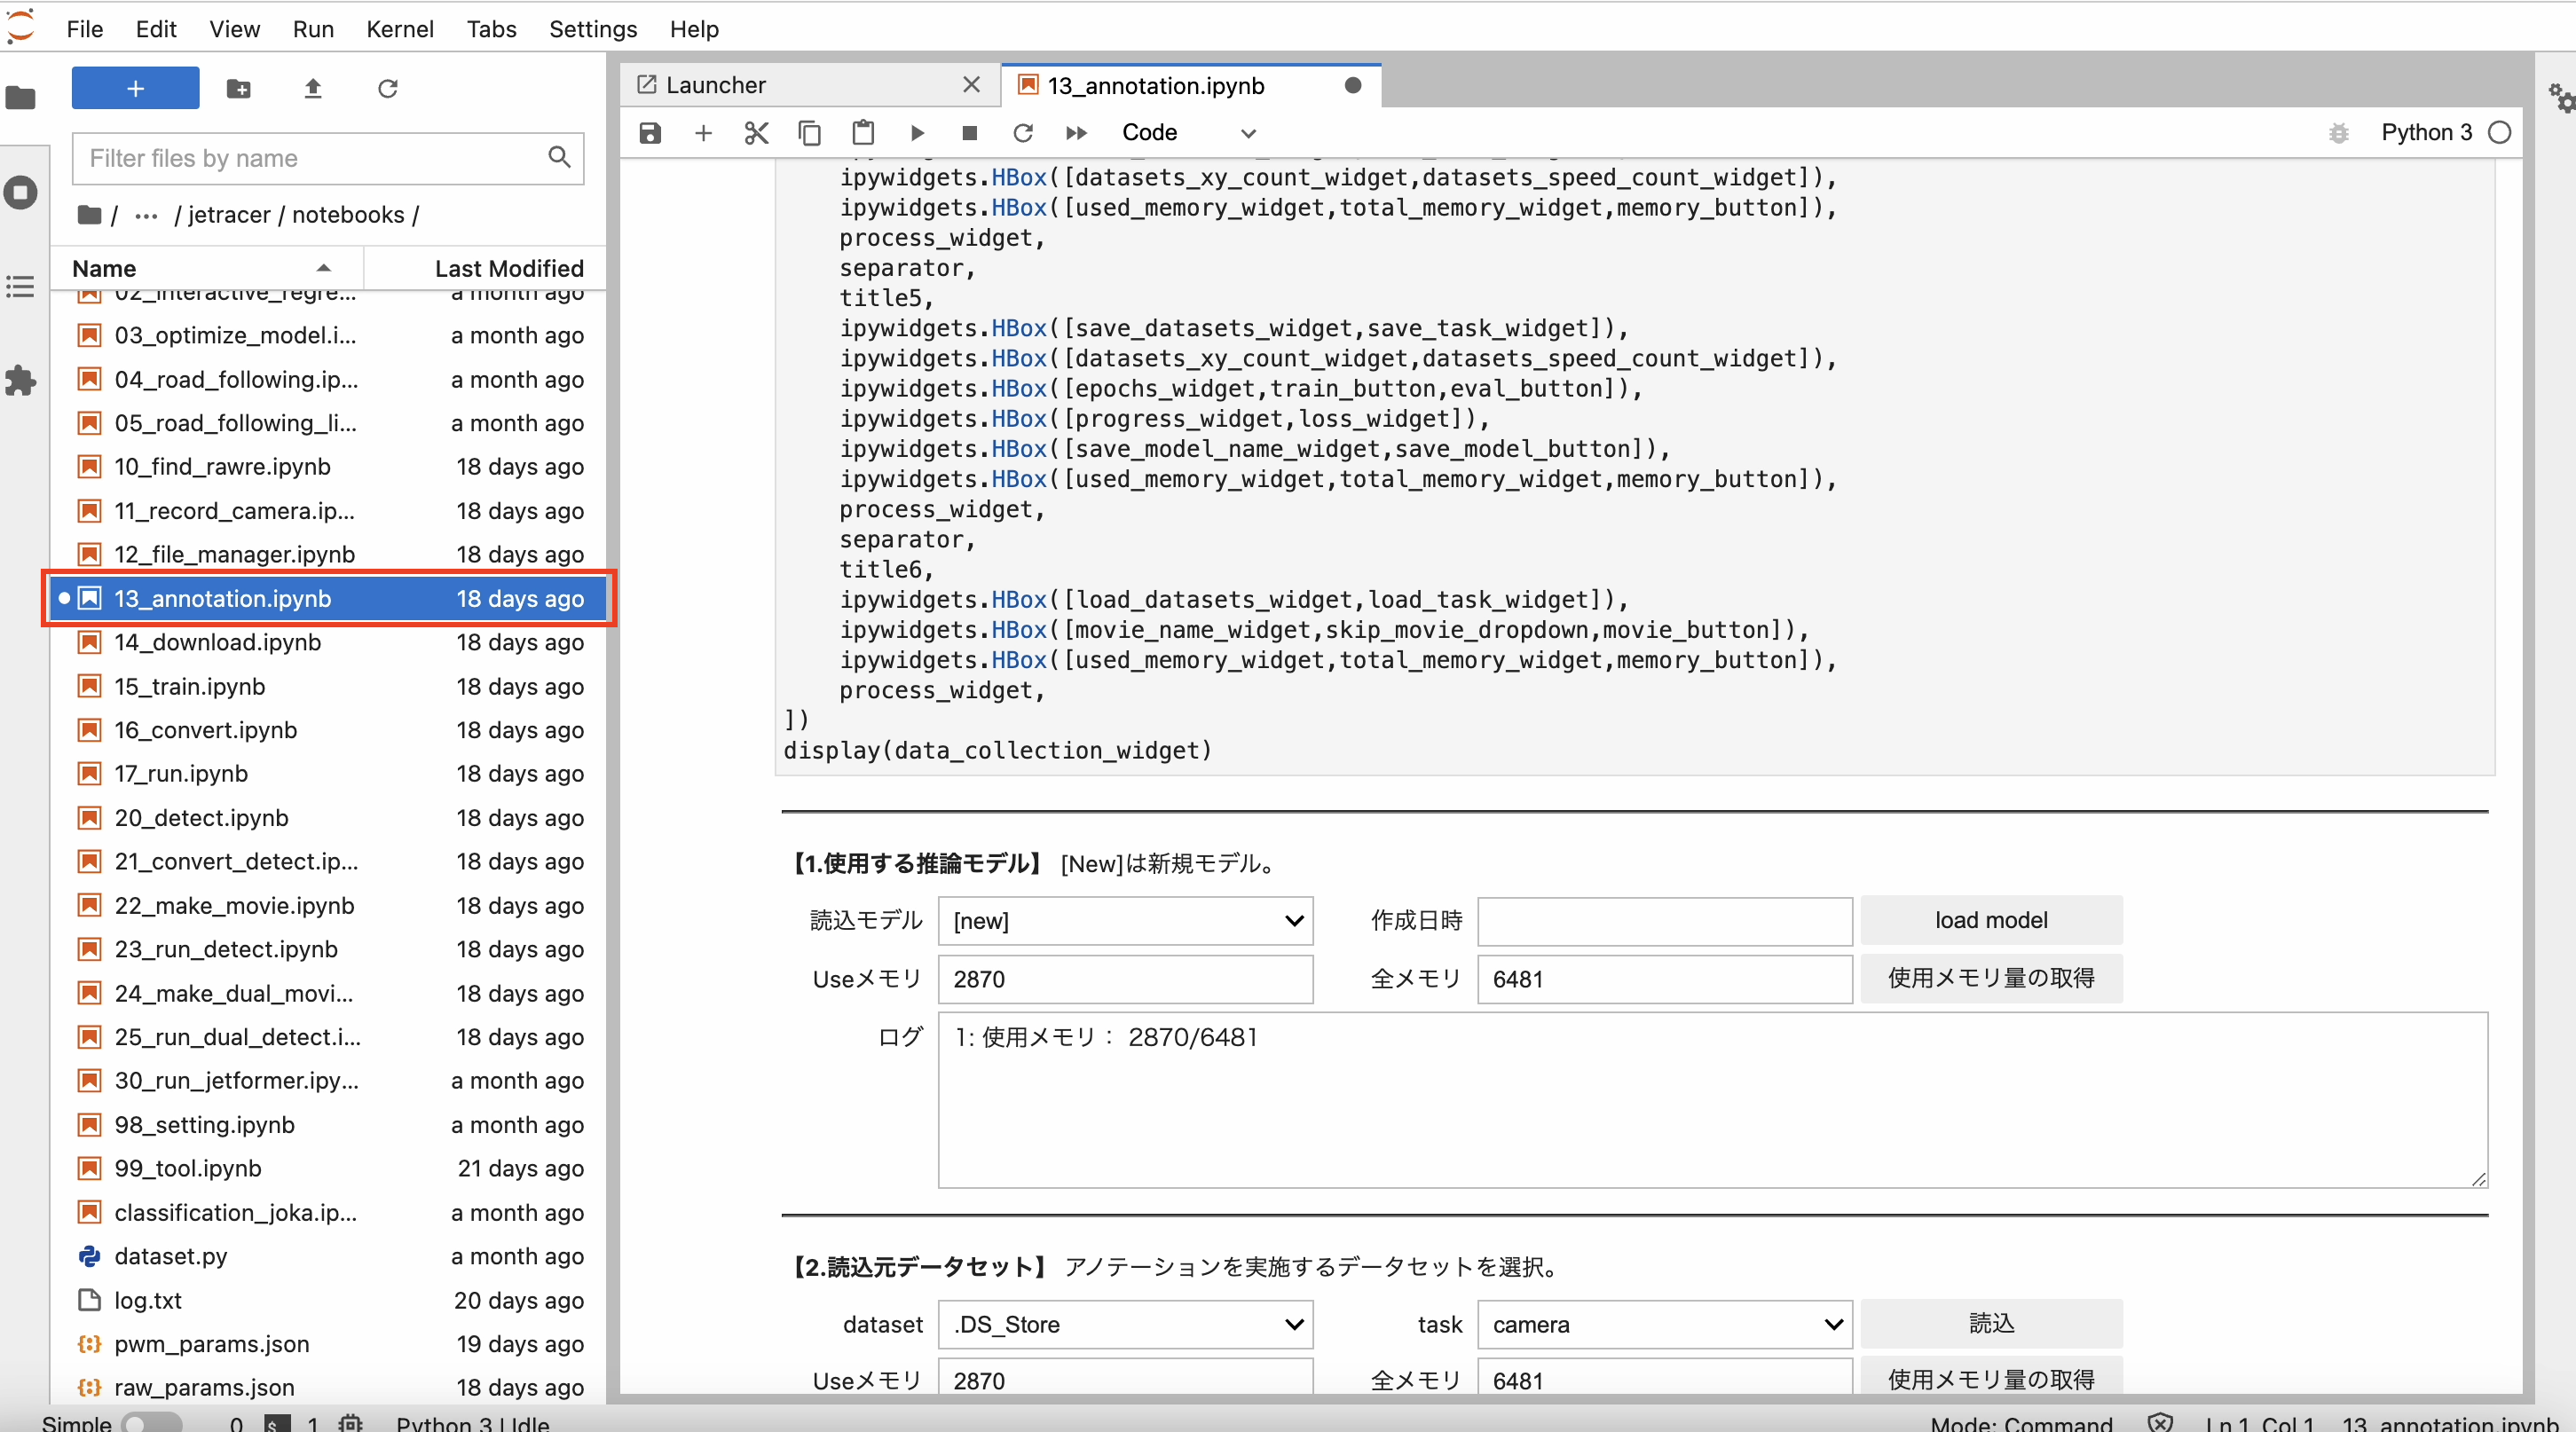
Task: Click the 読込 button next to task
Action: [1991, 1323]
